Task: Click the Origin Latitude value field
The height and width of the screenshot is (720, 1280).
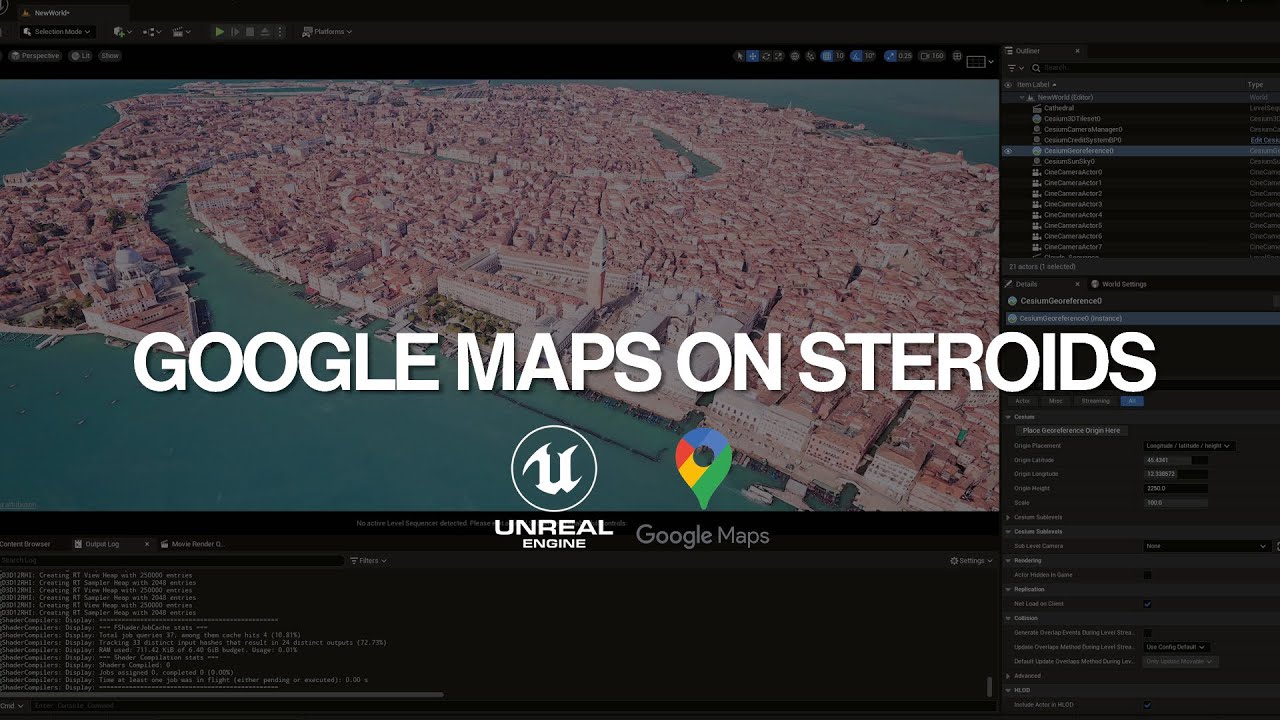Action: click(x=1176, y=460)
